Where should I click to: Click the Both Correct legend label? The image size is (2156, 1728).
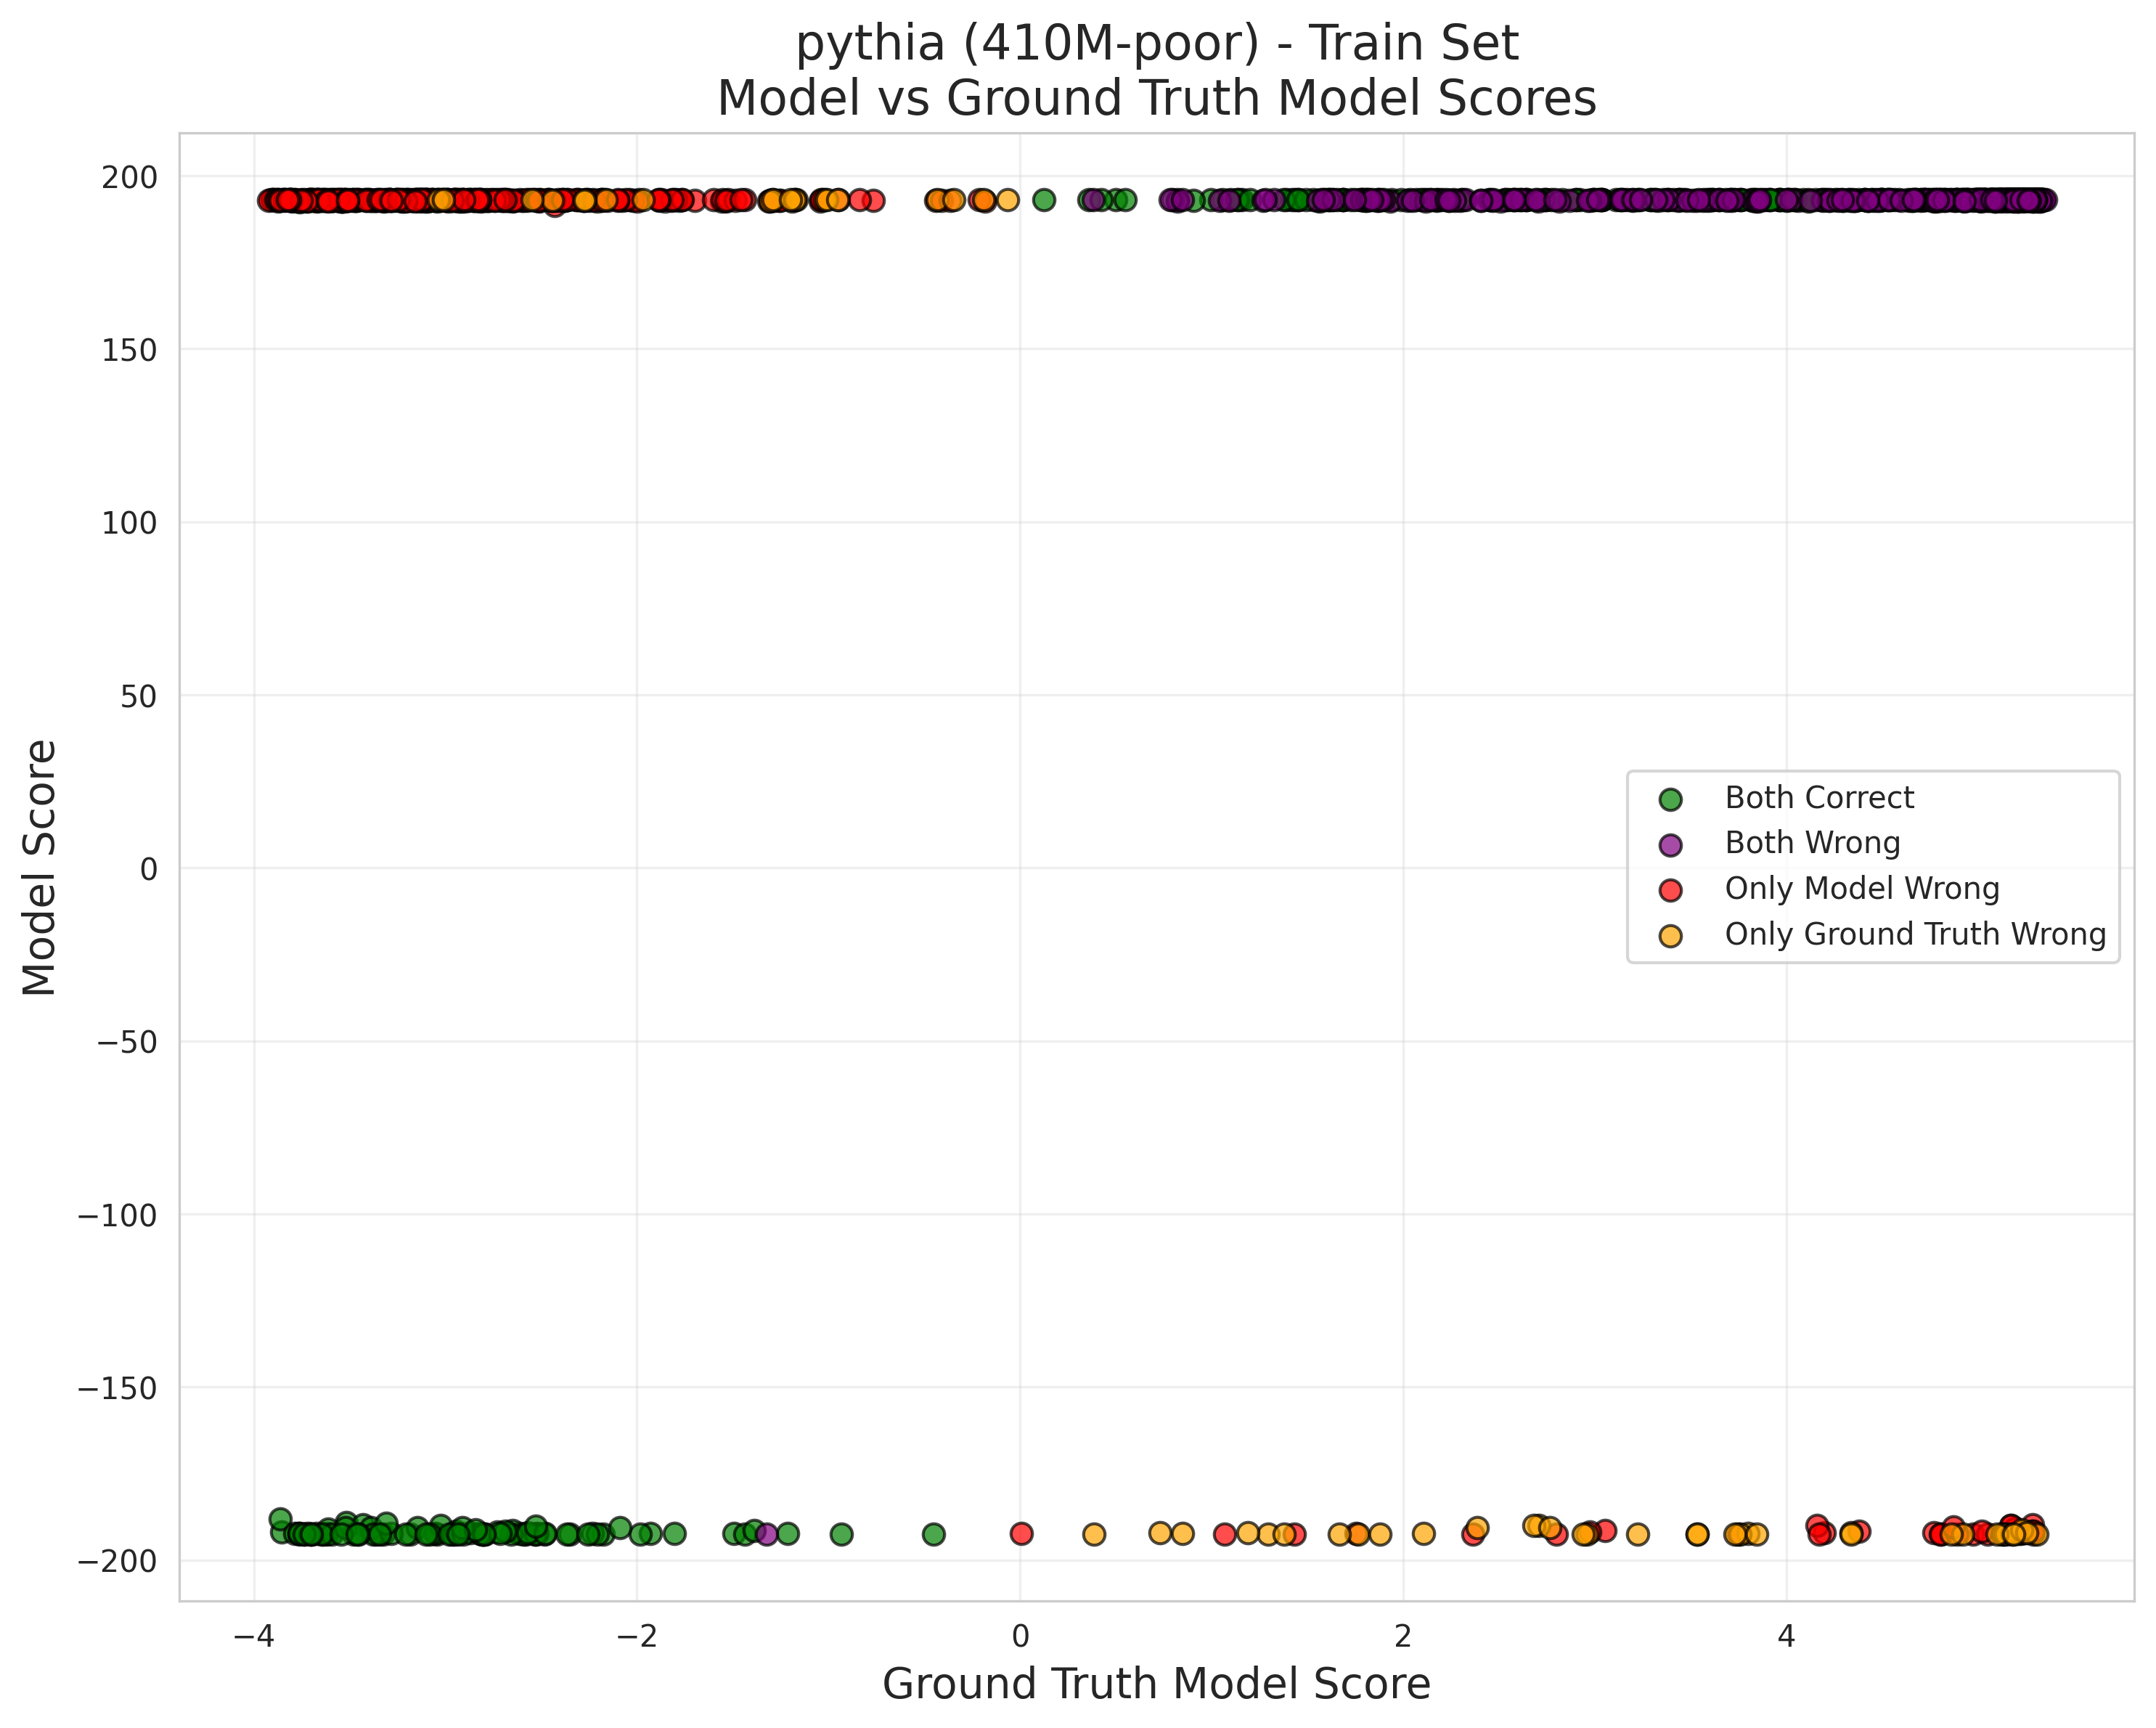click(1818, 798)
